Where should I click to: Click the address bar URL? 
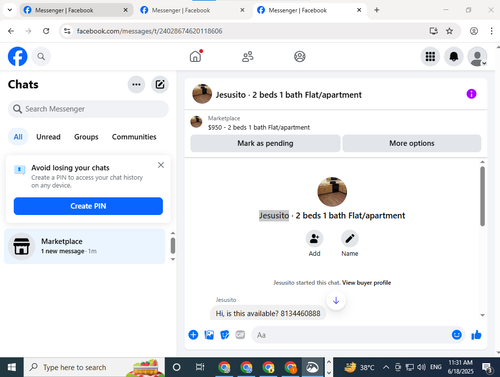click(x=149, y=31)
